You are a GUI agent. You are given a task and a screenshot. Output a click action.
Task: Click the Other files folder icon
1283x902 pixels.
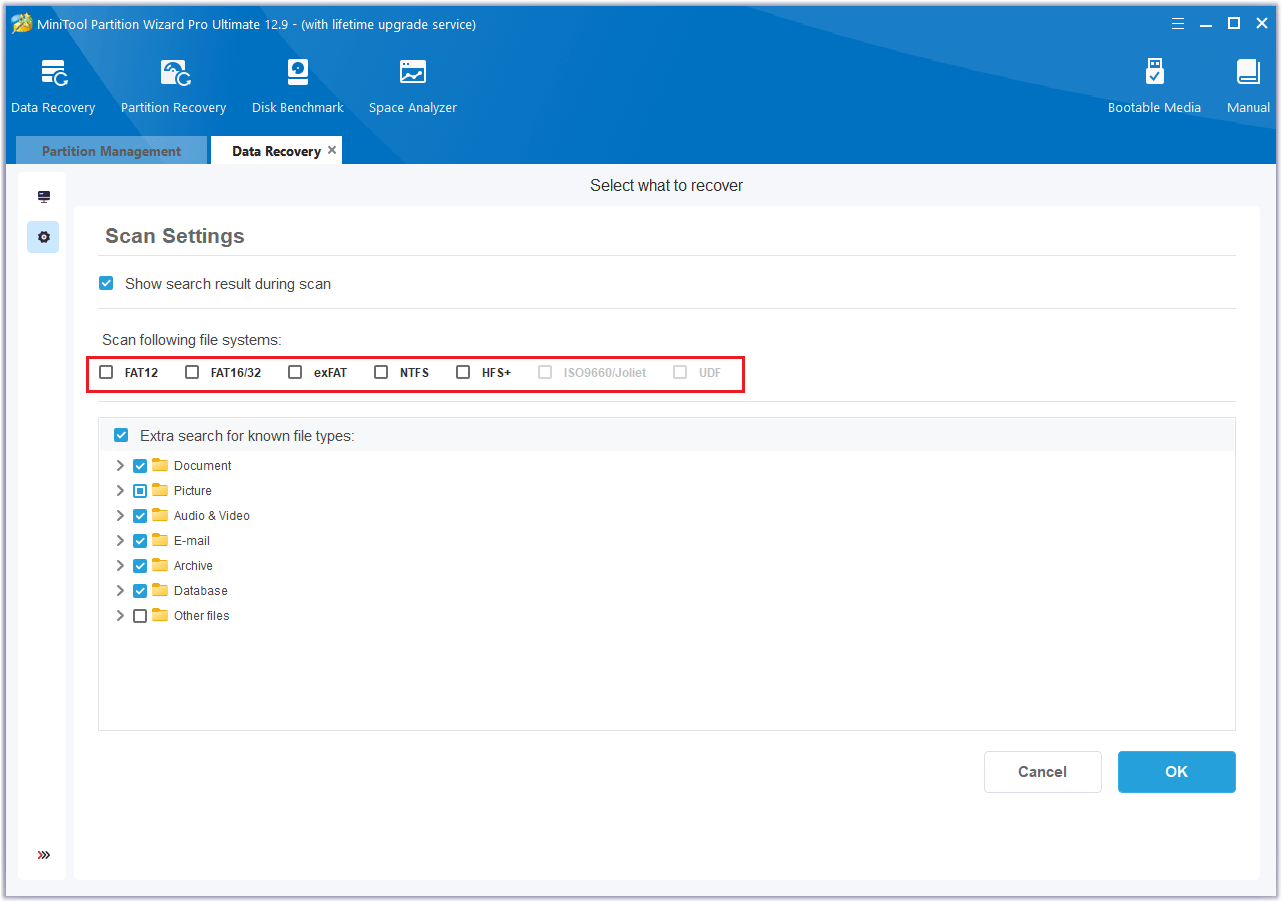tap(160, 615)
